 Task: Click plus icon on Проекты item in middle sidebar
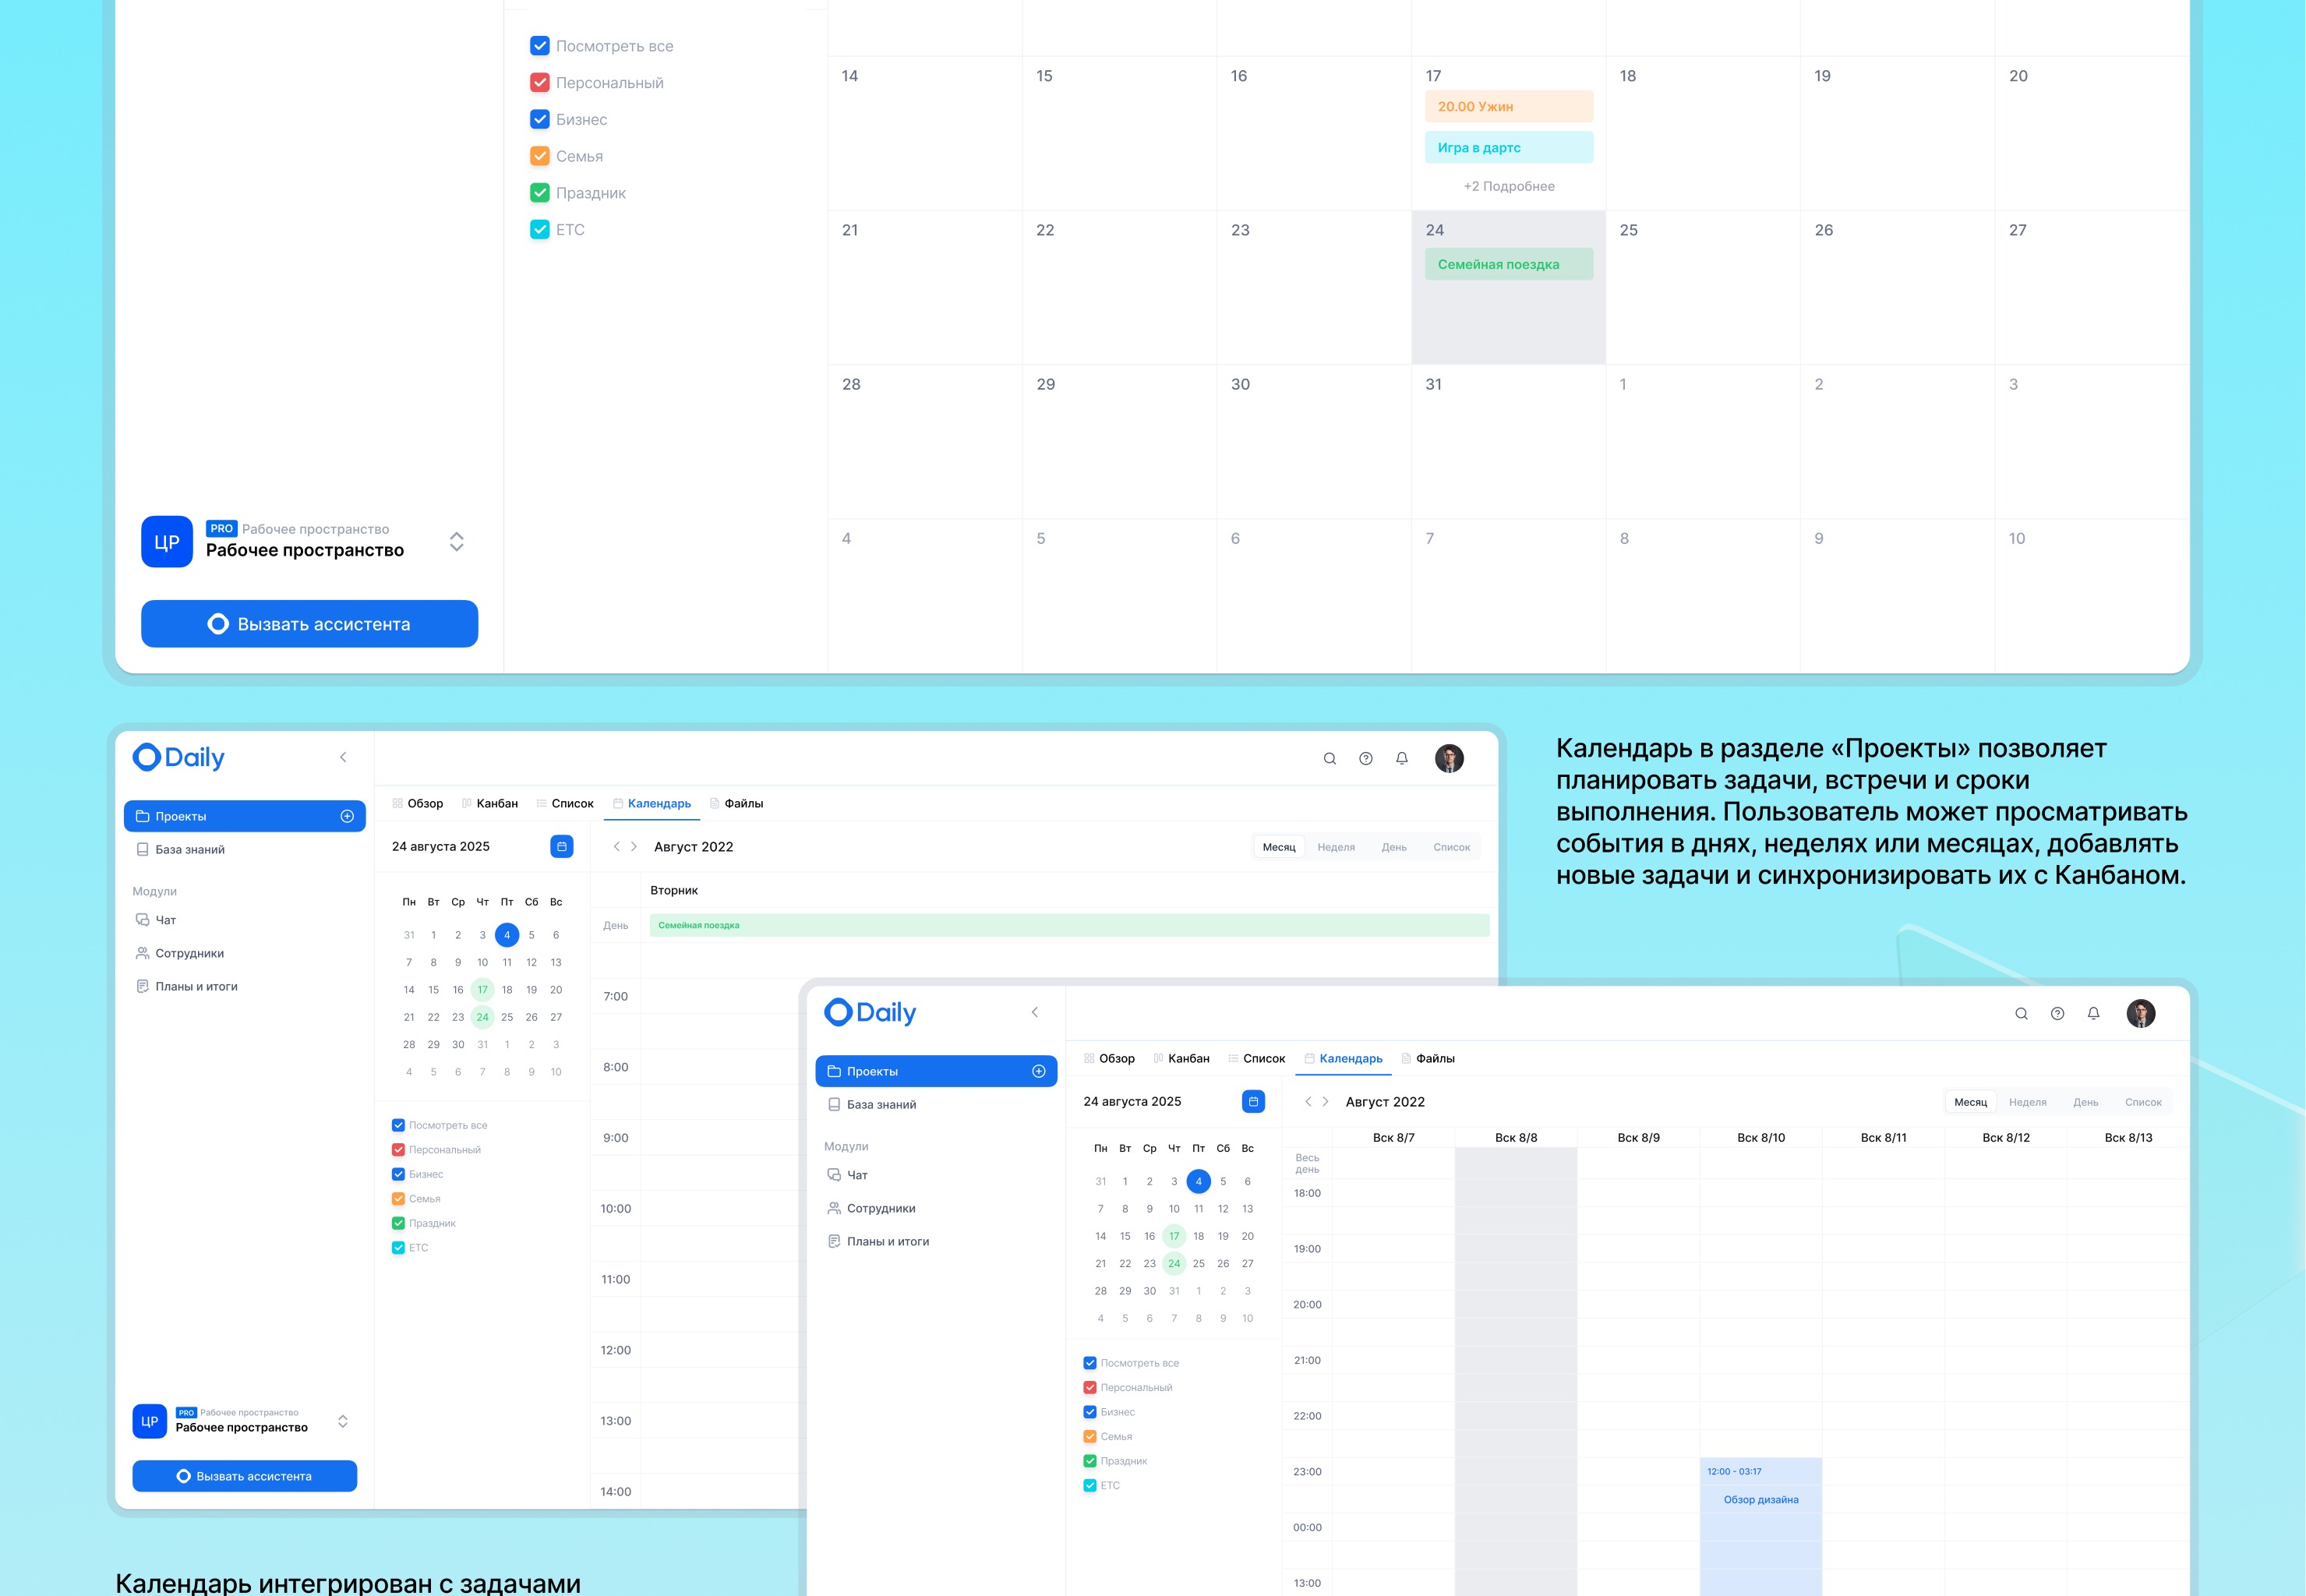click(347, 816)
